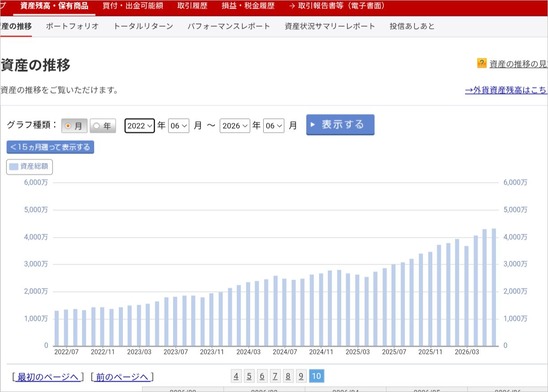Open the end year 2026 dropdown
This screenshot has width=548, height=392.
[x=235, y=126]
